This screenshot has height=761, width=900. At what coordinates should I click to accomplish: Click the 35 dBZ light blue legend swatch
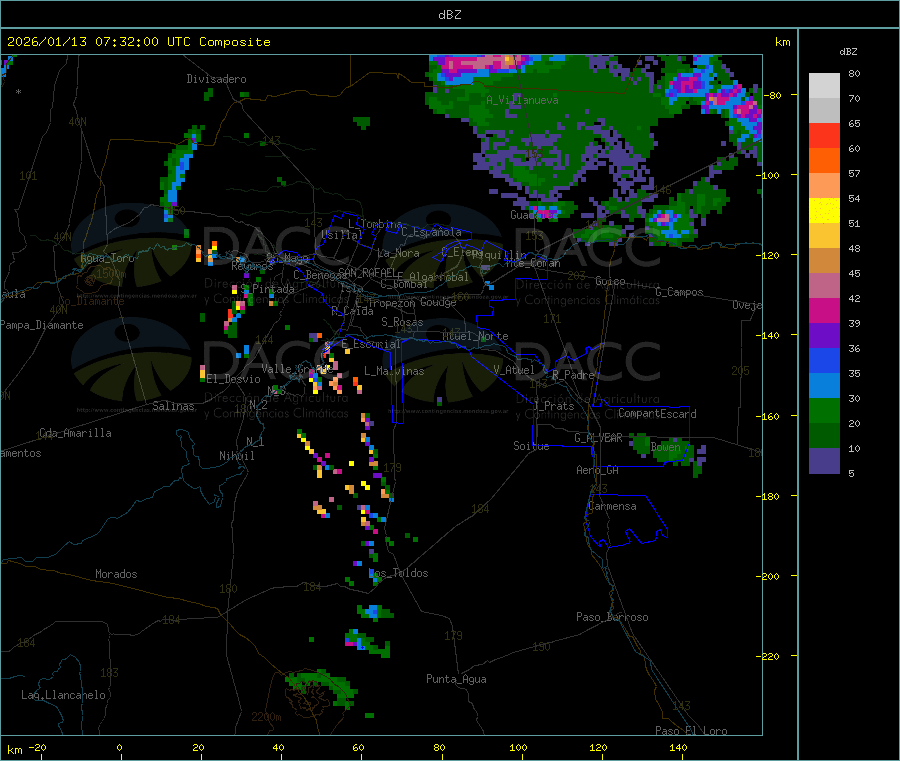[x=824, y=386]
